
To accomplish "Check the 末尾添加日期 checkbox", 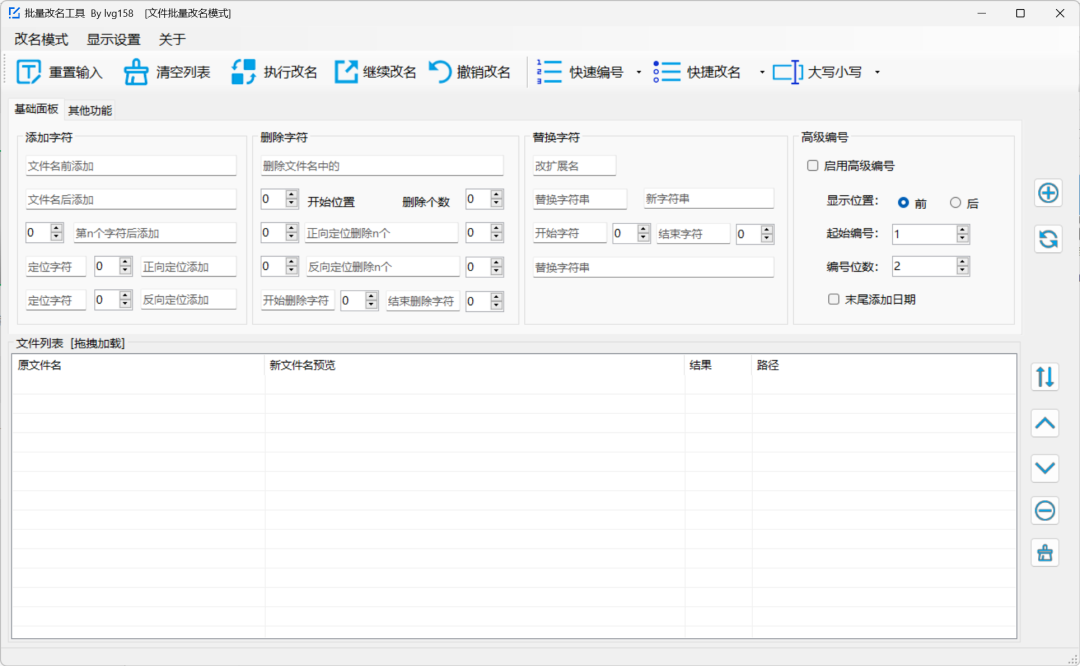I will 834,299.
